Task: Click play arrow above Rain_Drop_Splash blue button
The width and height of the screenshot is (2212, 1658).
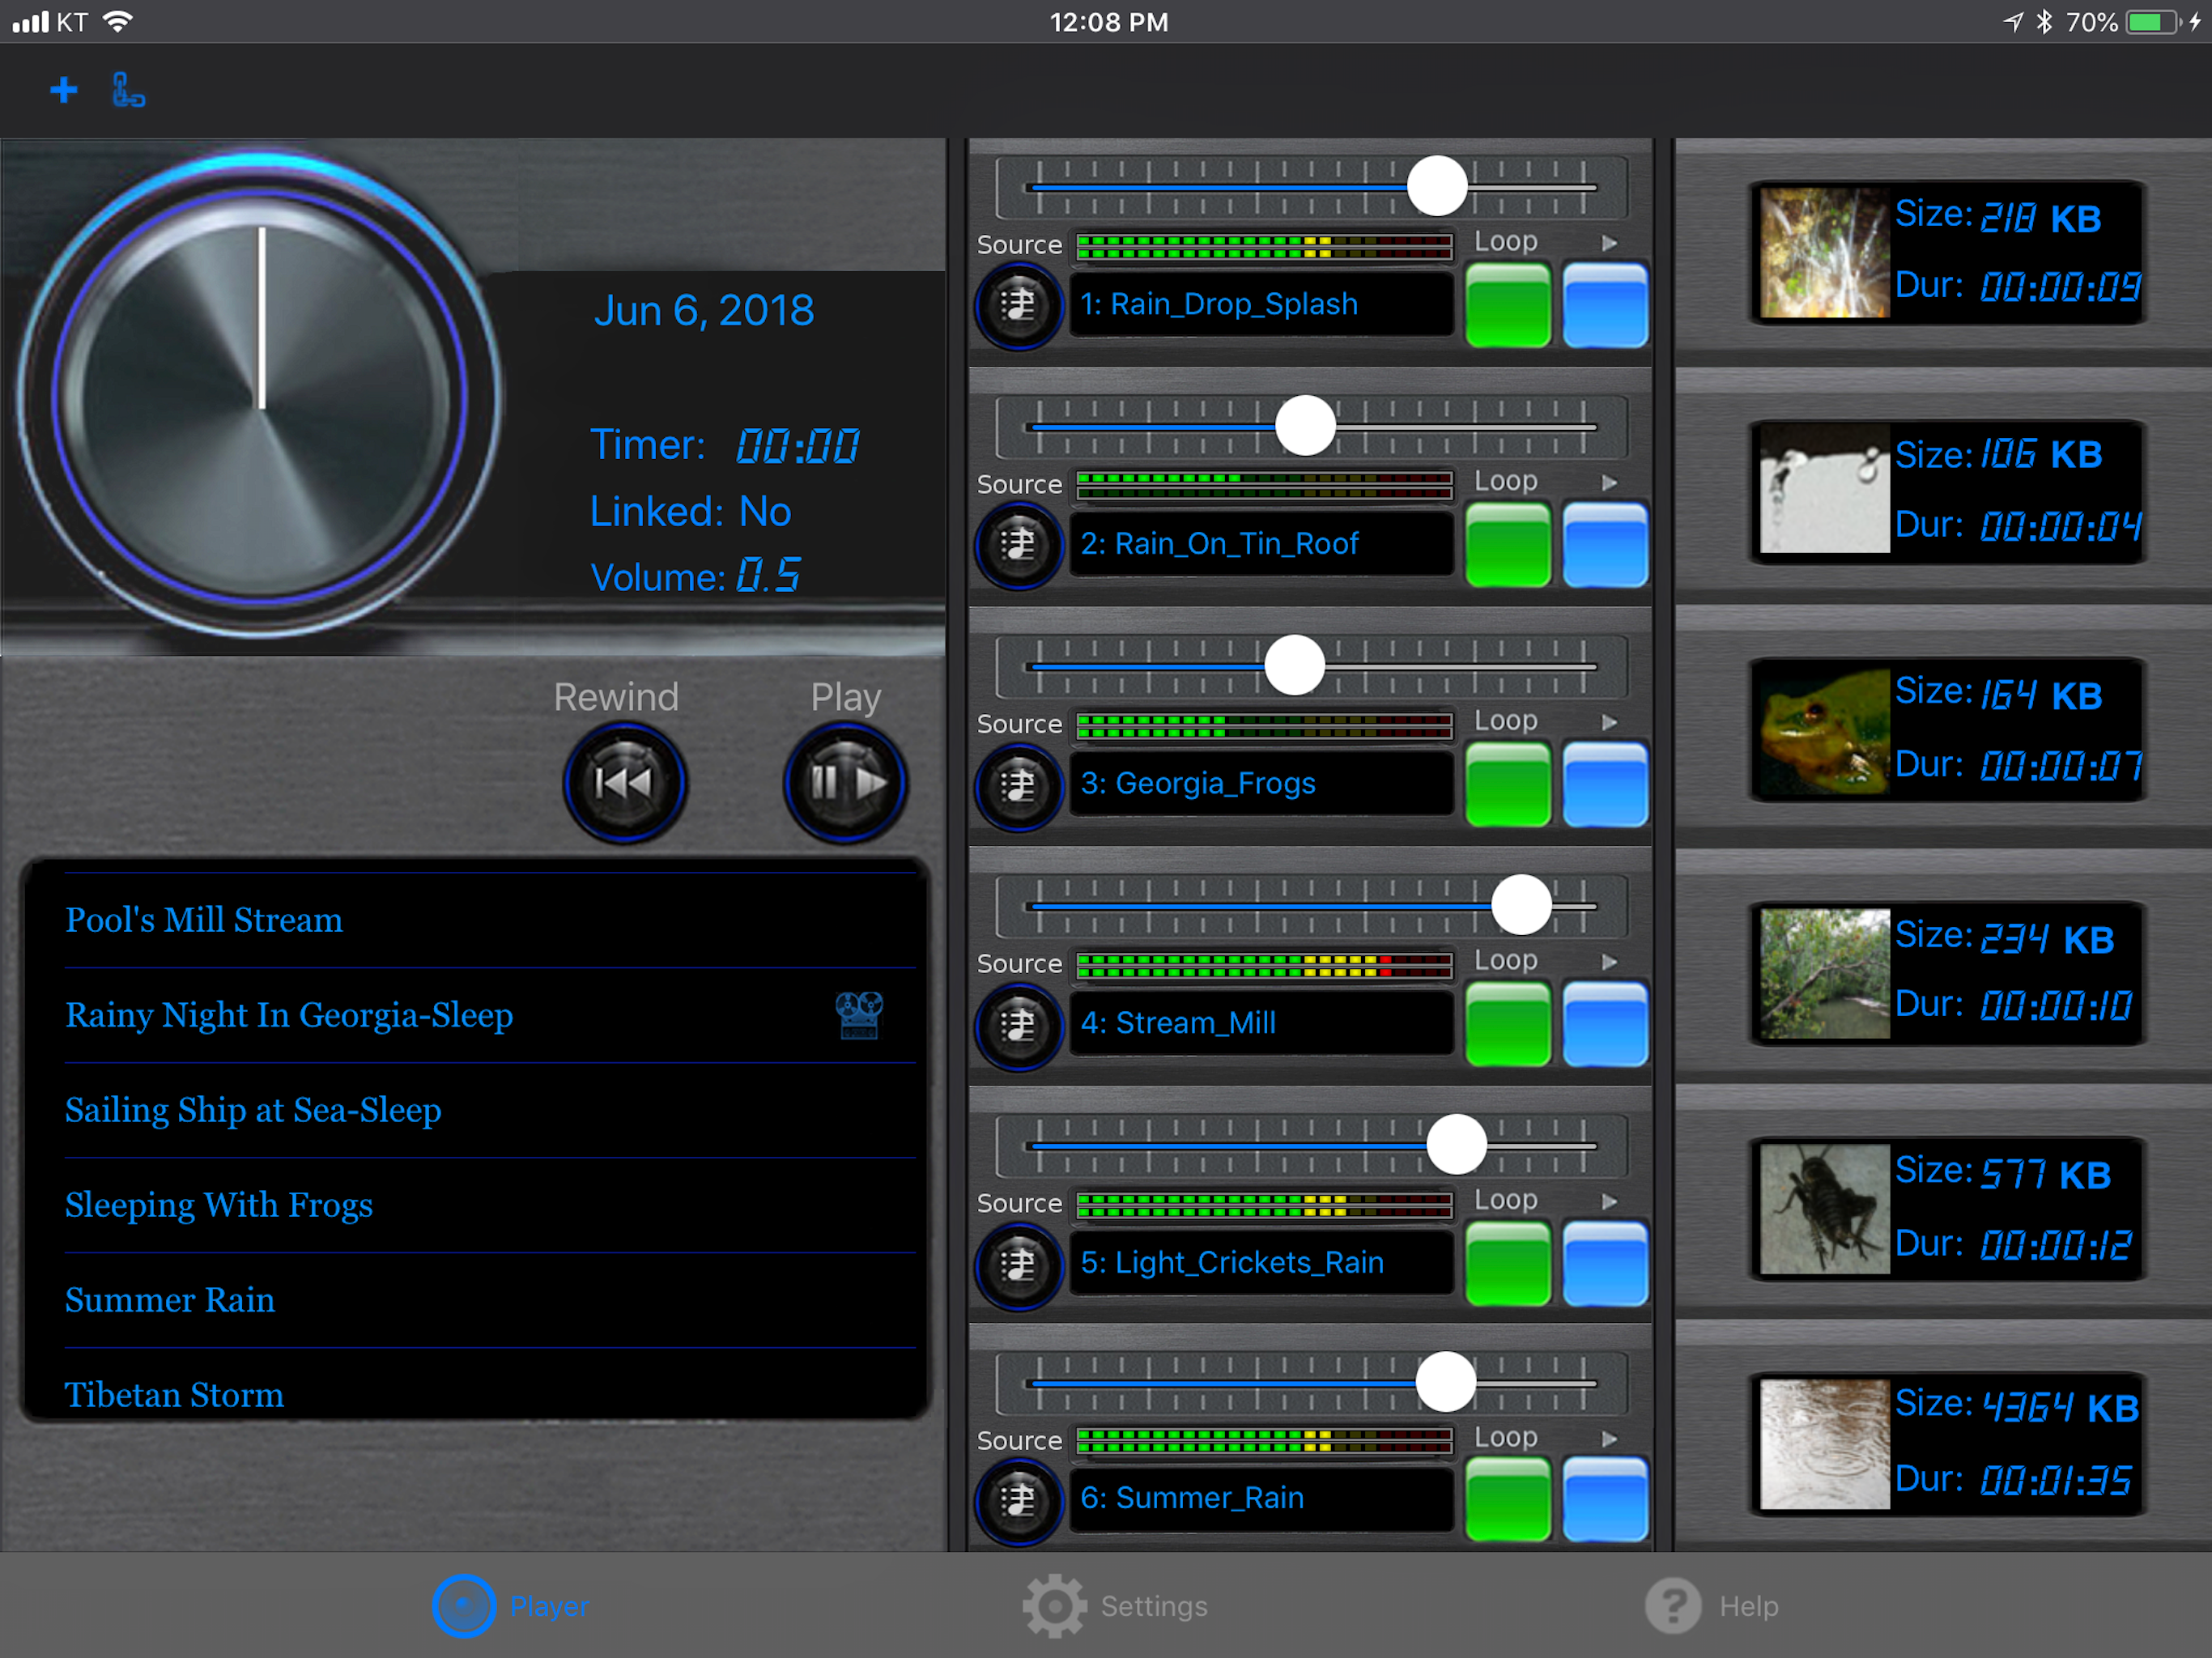Action: pos(1609,243)
